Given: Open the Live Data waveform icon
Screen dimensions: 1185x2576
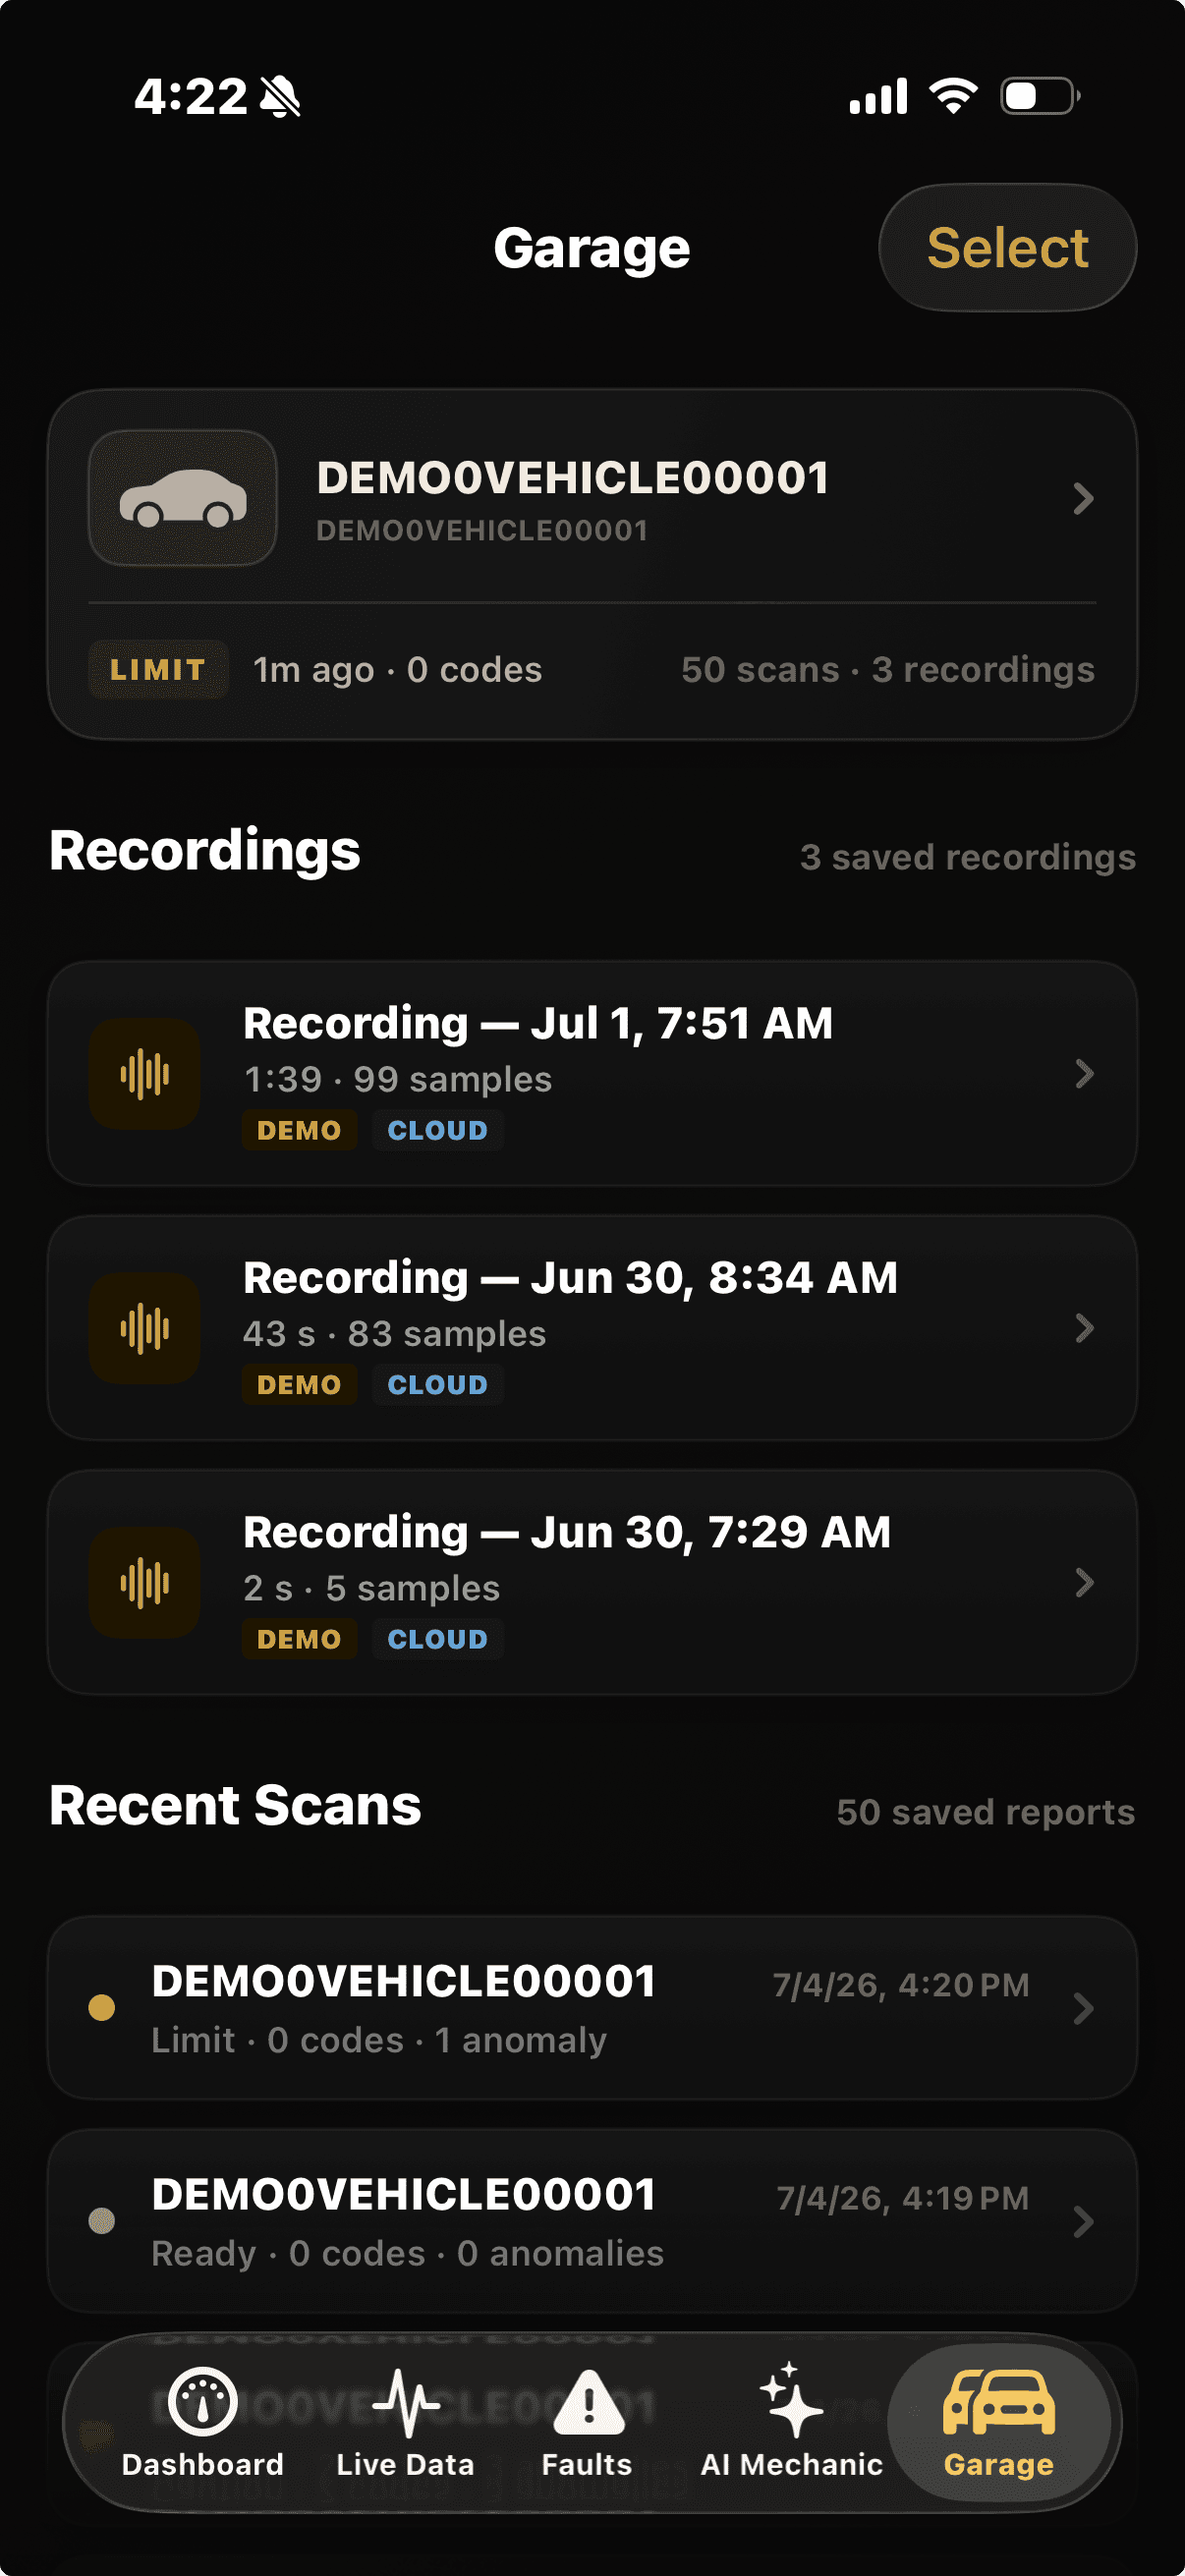Looking at the screenshot, I should (x=405, y=2402).
